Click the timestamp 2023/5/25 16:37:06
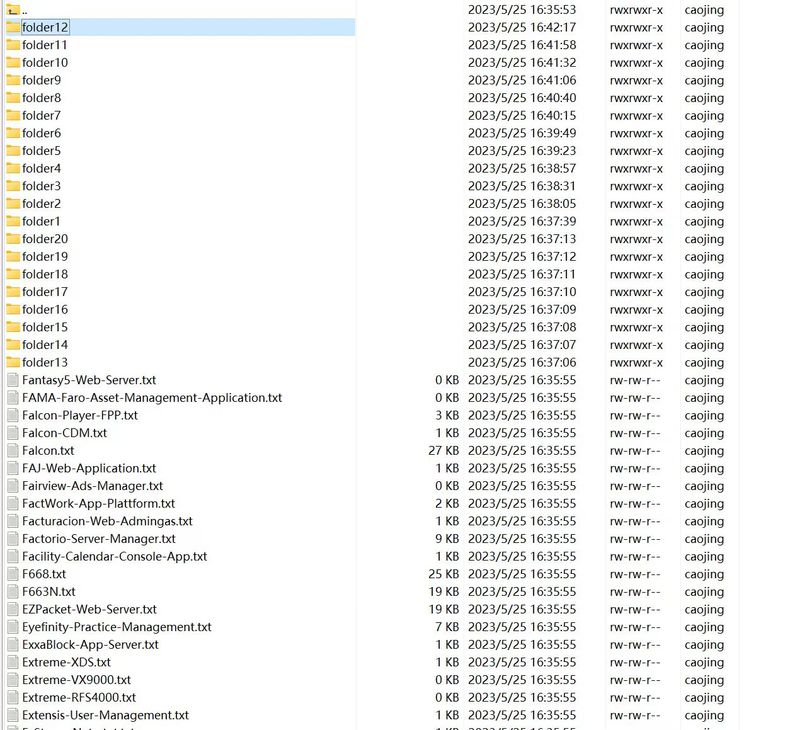 pyautogui.click(x=522, y=362)
